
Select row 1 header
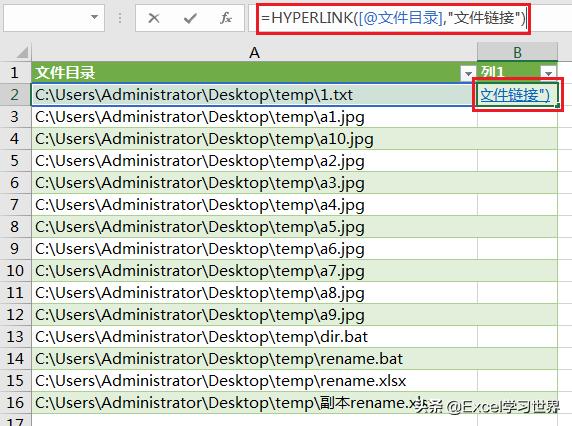coord(15,73)
